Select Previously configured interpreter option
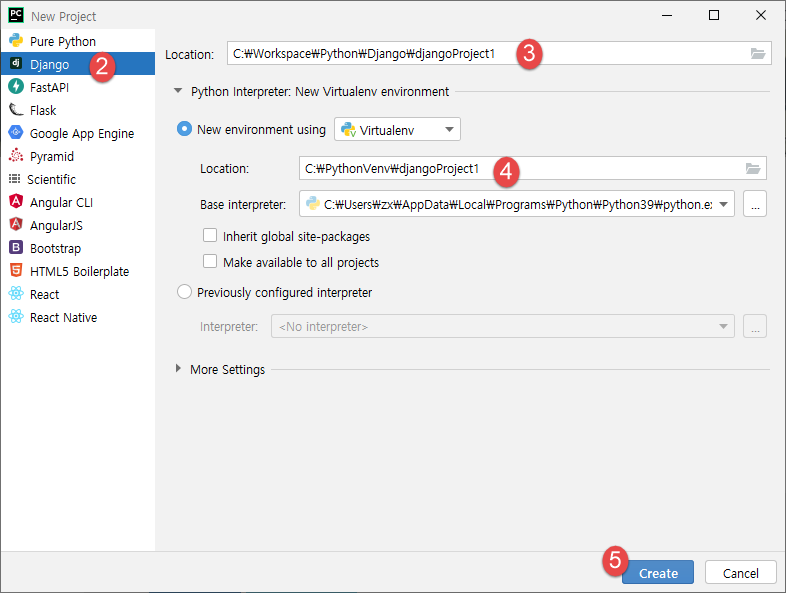The width and height of the screenshot is (786, 593). 184,292
